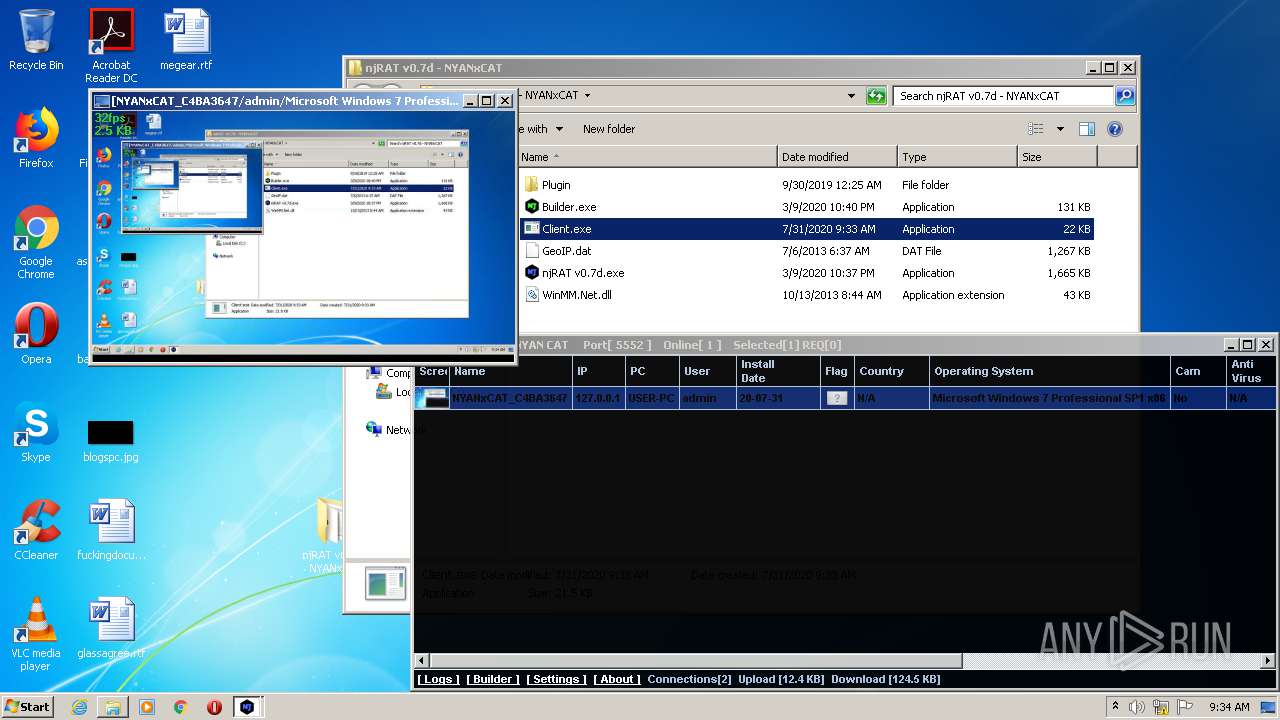The height and width of the screenshot is (720, 1280).
Task: Click the Explorer search magnifier icon
Action: 1125,96
